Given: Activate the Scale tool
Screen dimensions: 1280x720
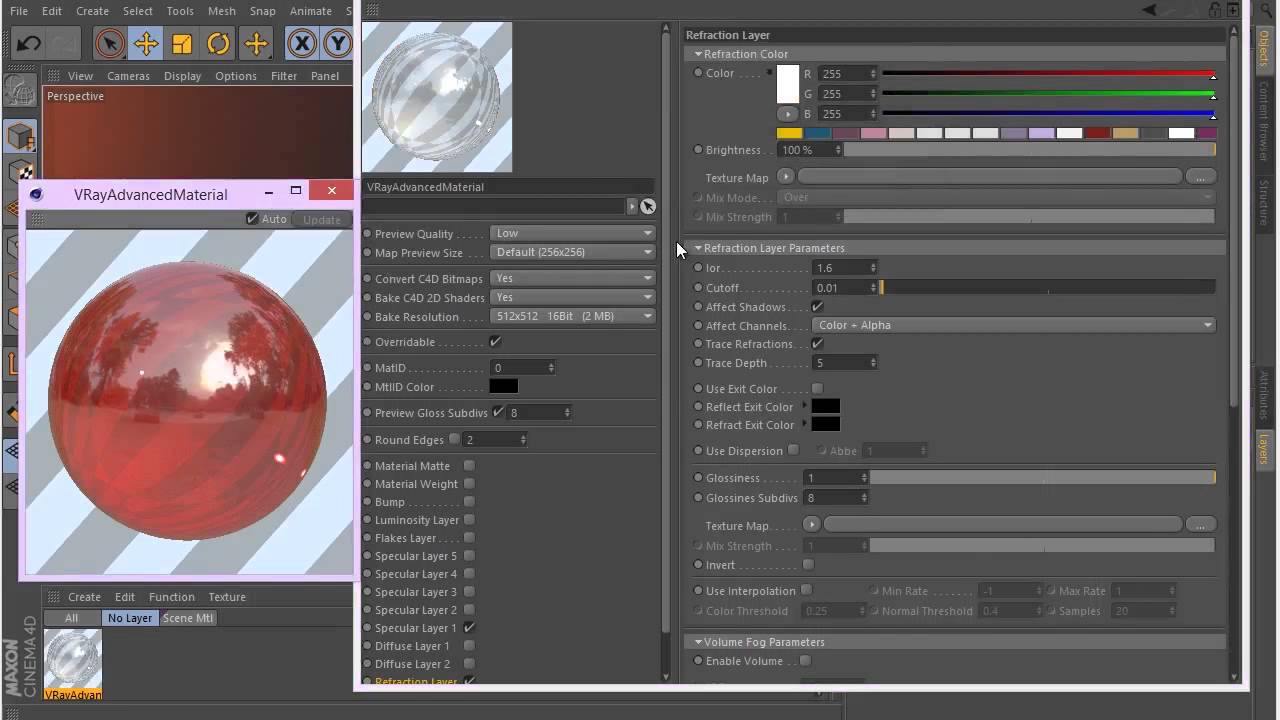Looking at the screenshot, I should pos(182,43).
